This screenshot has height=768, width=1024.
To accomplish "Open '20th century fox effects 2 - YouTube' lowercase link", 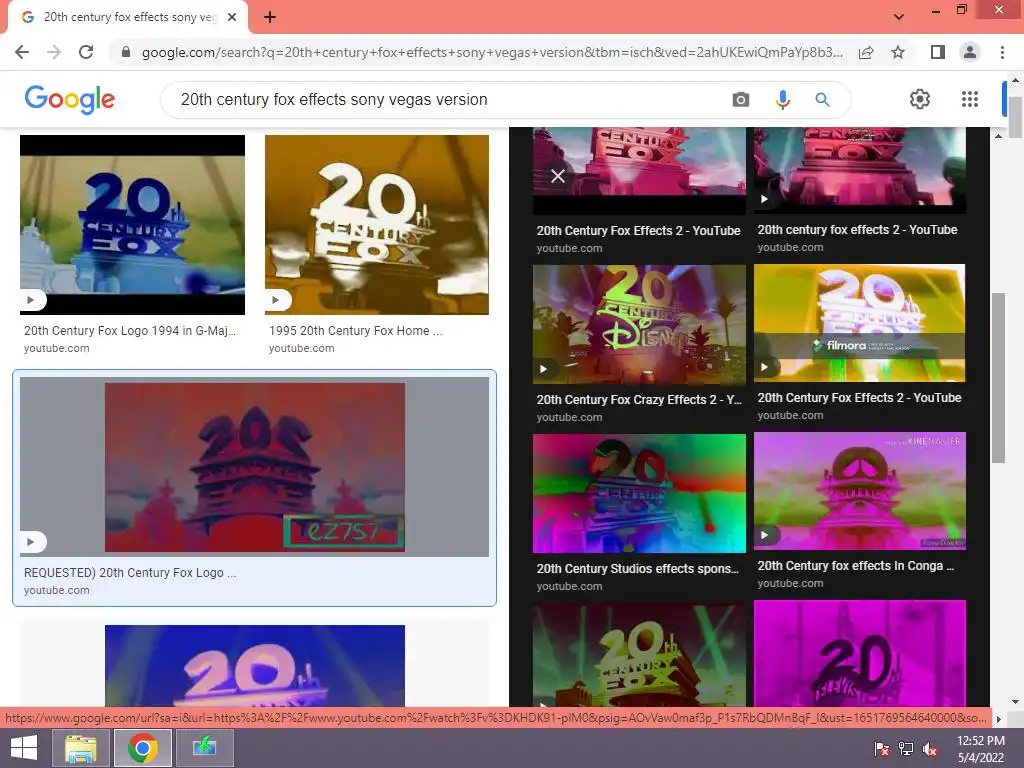I will (x=857, y=230).
